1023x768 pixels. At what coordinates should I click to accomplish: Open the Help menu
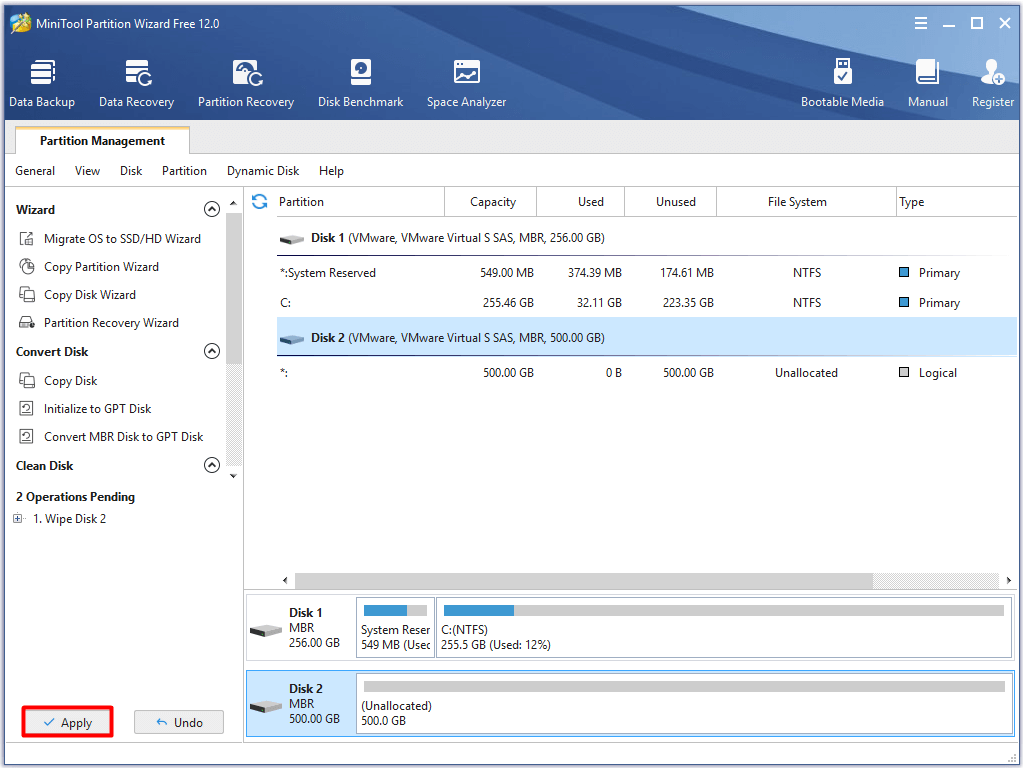click(331, 171)
